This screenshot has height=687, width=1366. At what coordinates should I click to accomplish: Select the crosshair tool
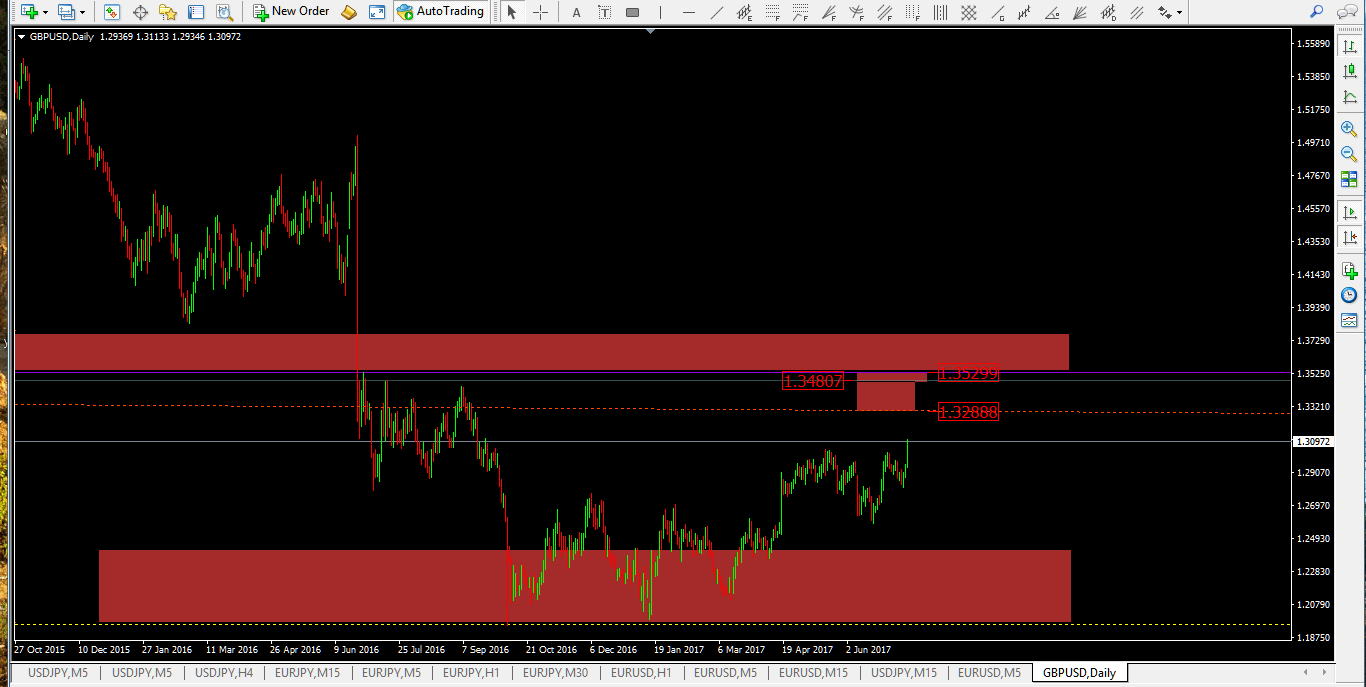(x=540, y=12)
